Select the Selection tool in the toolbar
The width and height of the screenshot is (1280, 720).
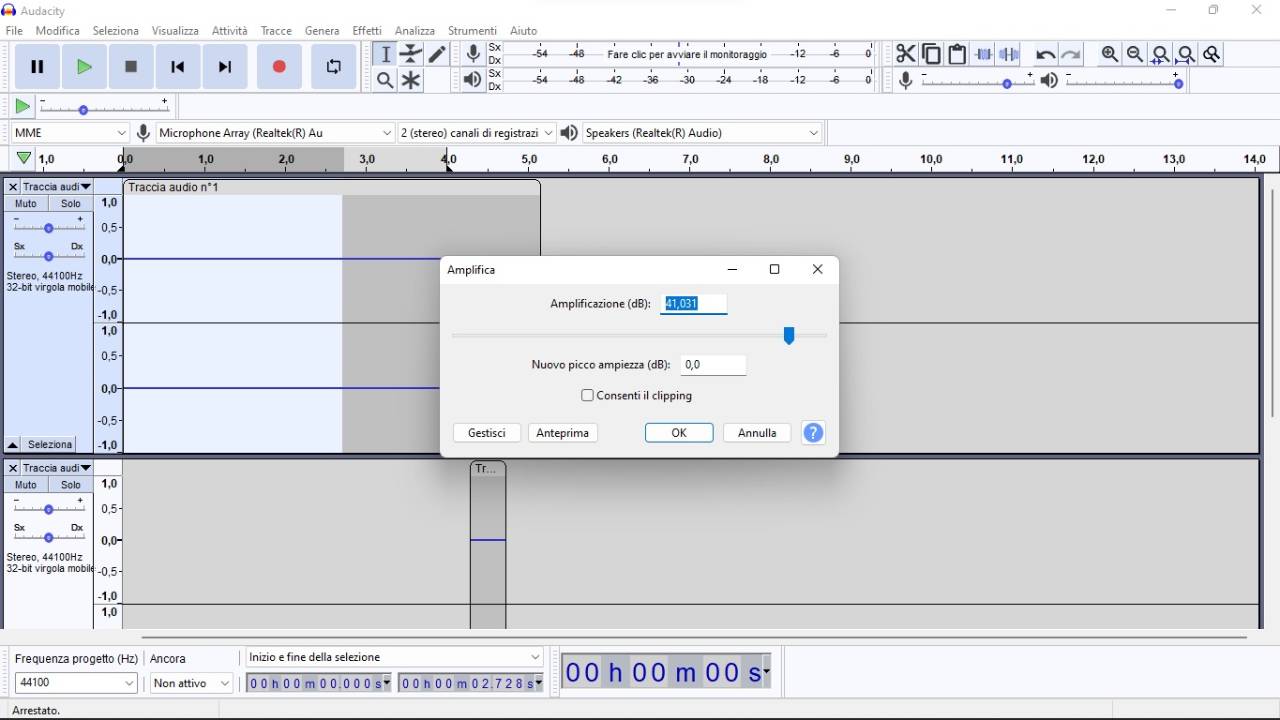point(385,55)
